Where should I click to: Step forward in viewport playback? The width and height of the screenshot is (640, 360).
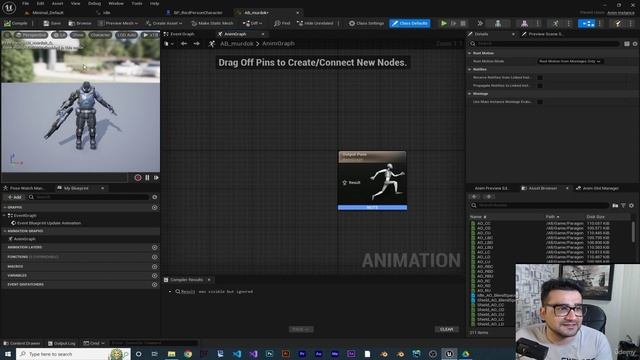(x=156, y=178)
